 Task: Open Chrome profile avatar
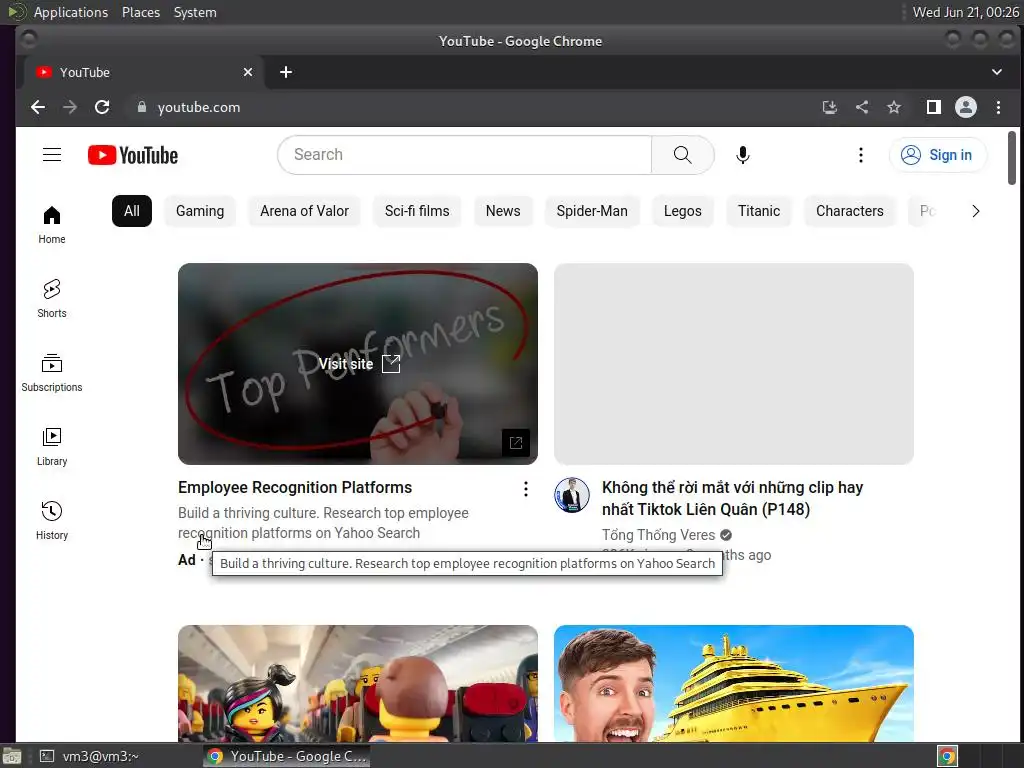966,107
